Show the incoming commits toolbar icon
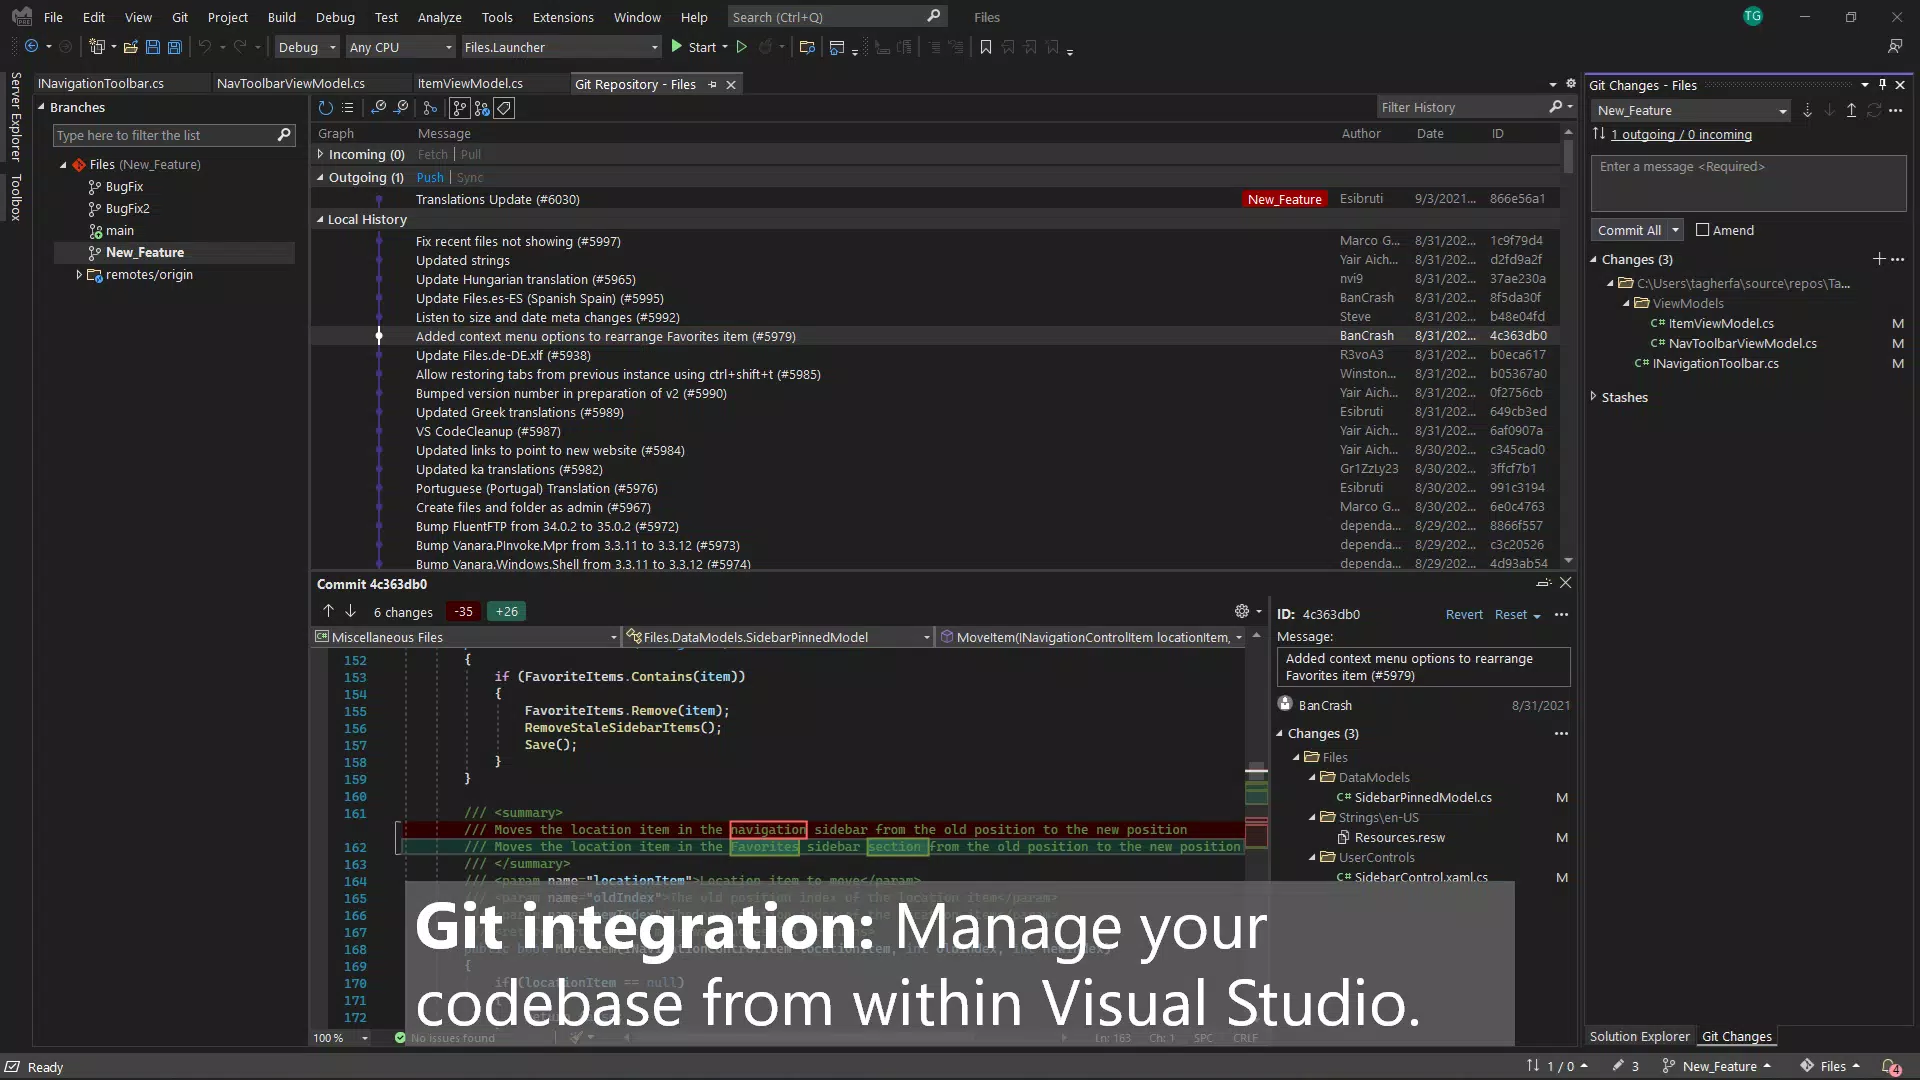This screenshot has height=1080, width=1920. [x=379, y=108]
